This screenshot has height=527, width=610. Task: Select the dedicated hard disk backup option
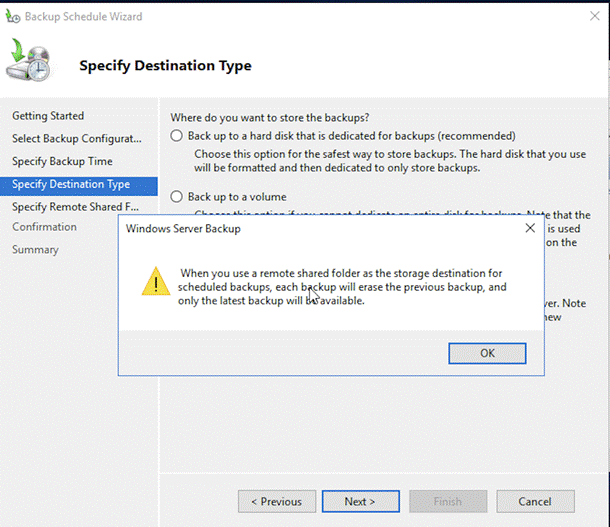[177, 136]
